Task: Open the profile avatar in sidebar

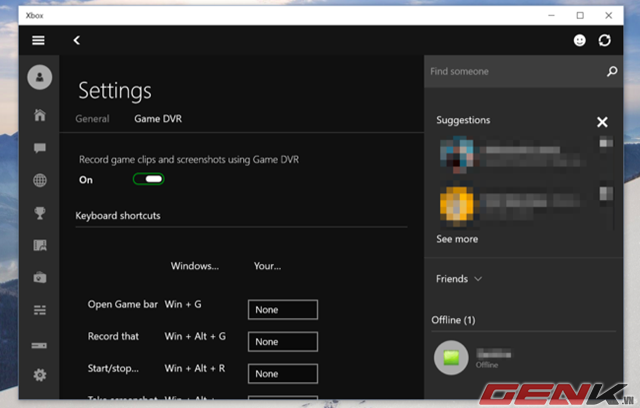Action: click(x=39, y=76)
